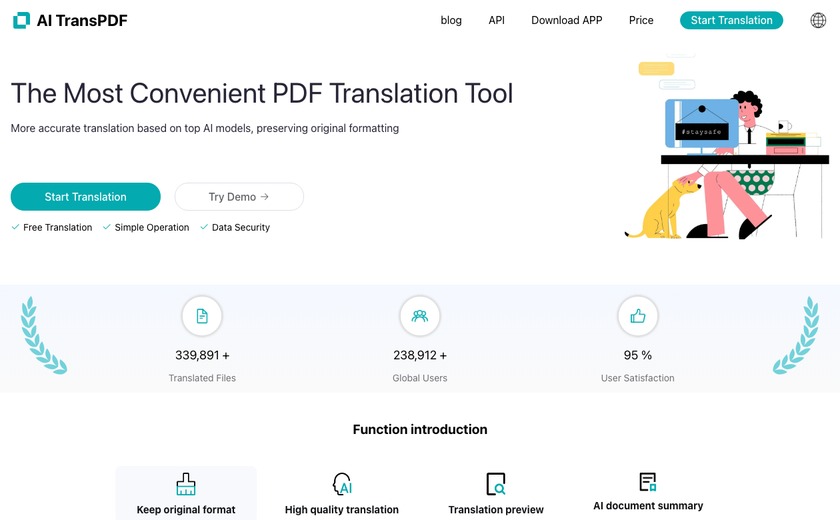This screenshot has height=520, width=840.
Task: Open the API menu item
Action: coord(497,20)
